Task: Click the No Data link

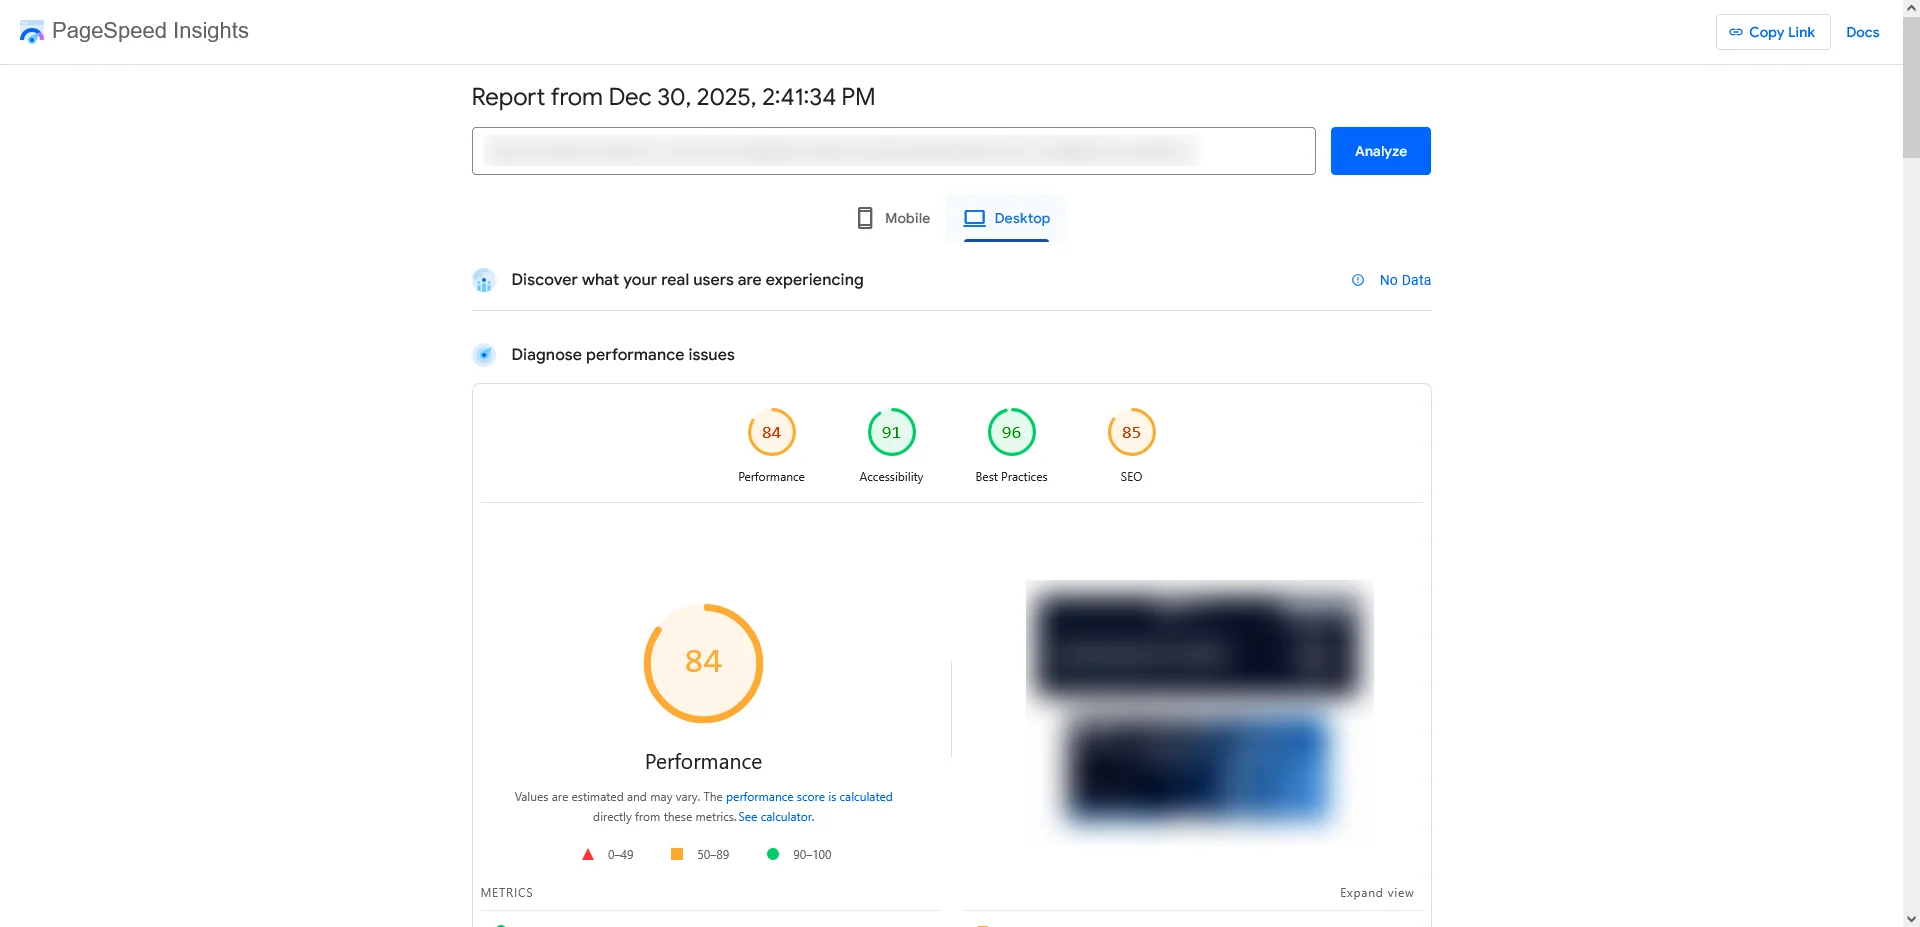Action: tap(1405, 280)
